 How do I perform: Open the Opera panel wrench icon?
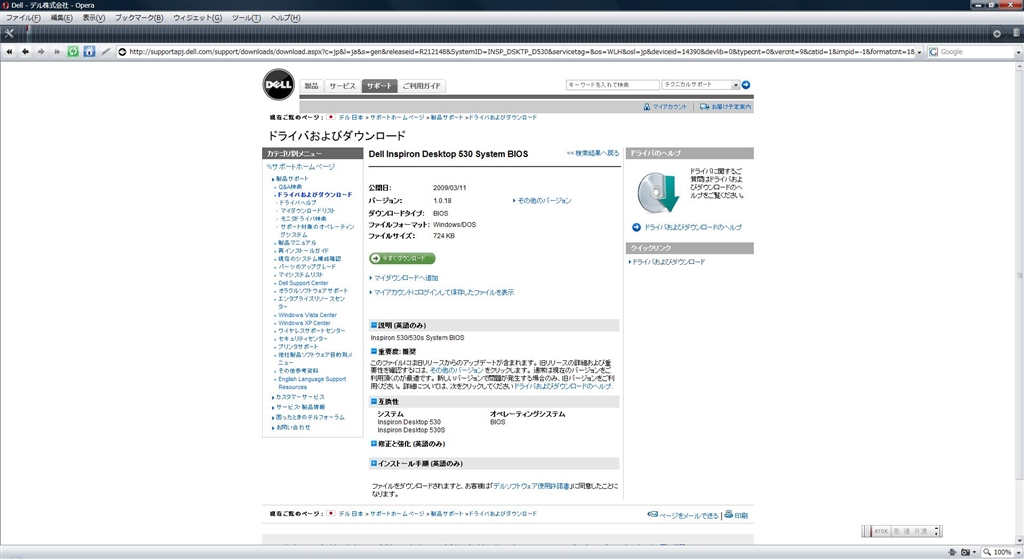click(9, 33)
